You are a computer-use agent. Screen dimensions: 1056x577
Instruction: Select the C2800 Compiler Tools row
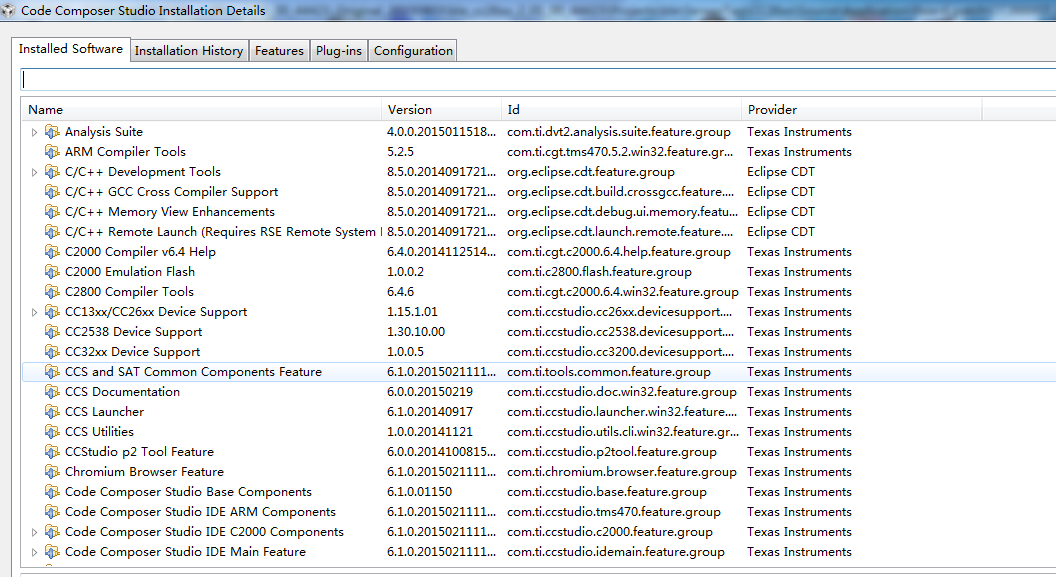tap(539, 292)
